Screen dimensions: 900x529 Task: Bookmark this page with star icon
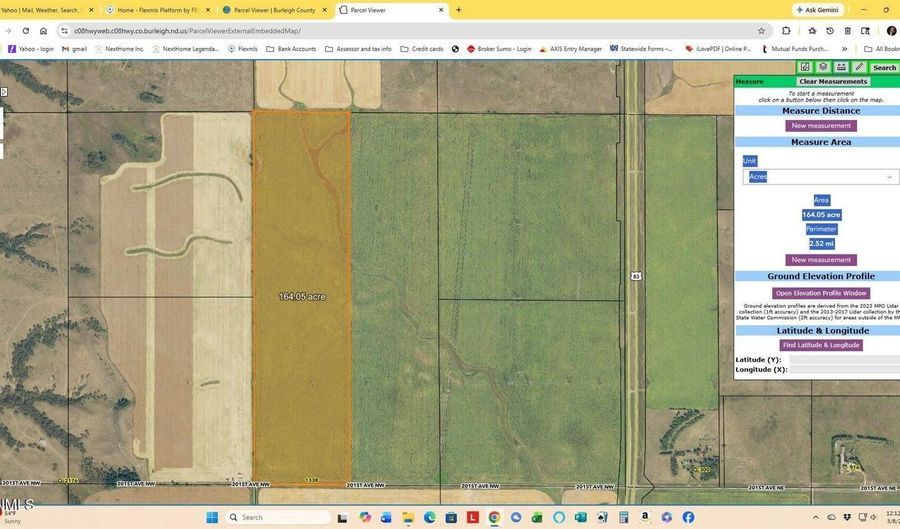tap(761, 31)
